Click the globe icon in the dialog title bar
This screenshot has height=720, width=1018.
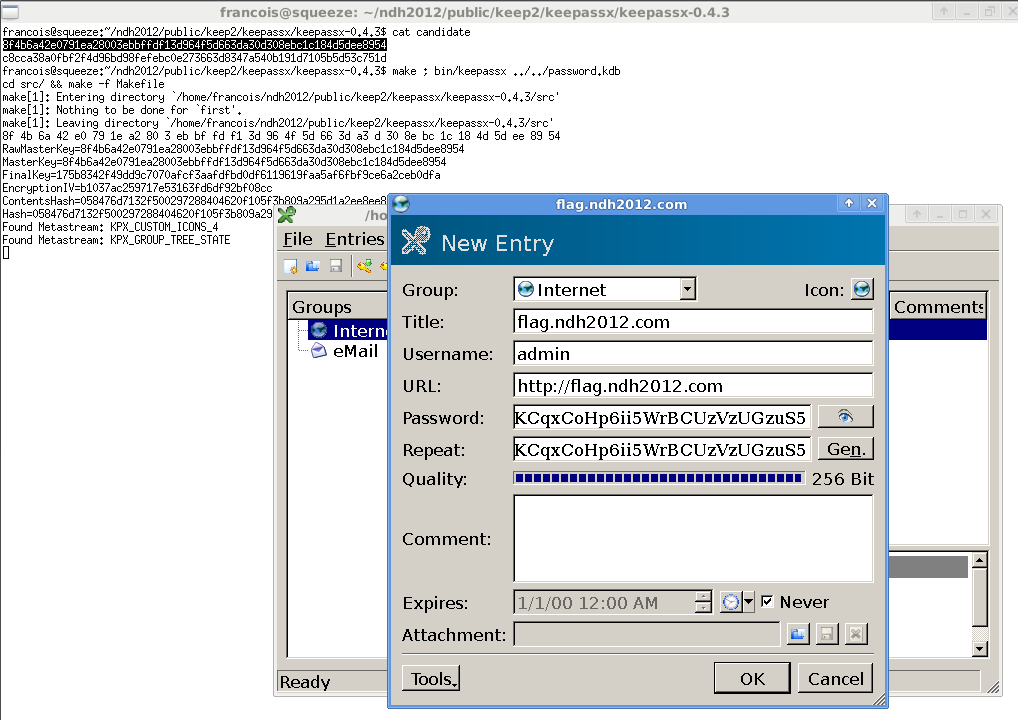(x=401, y=205)
